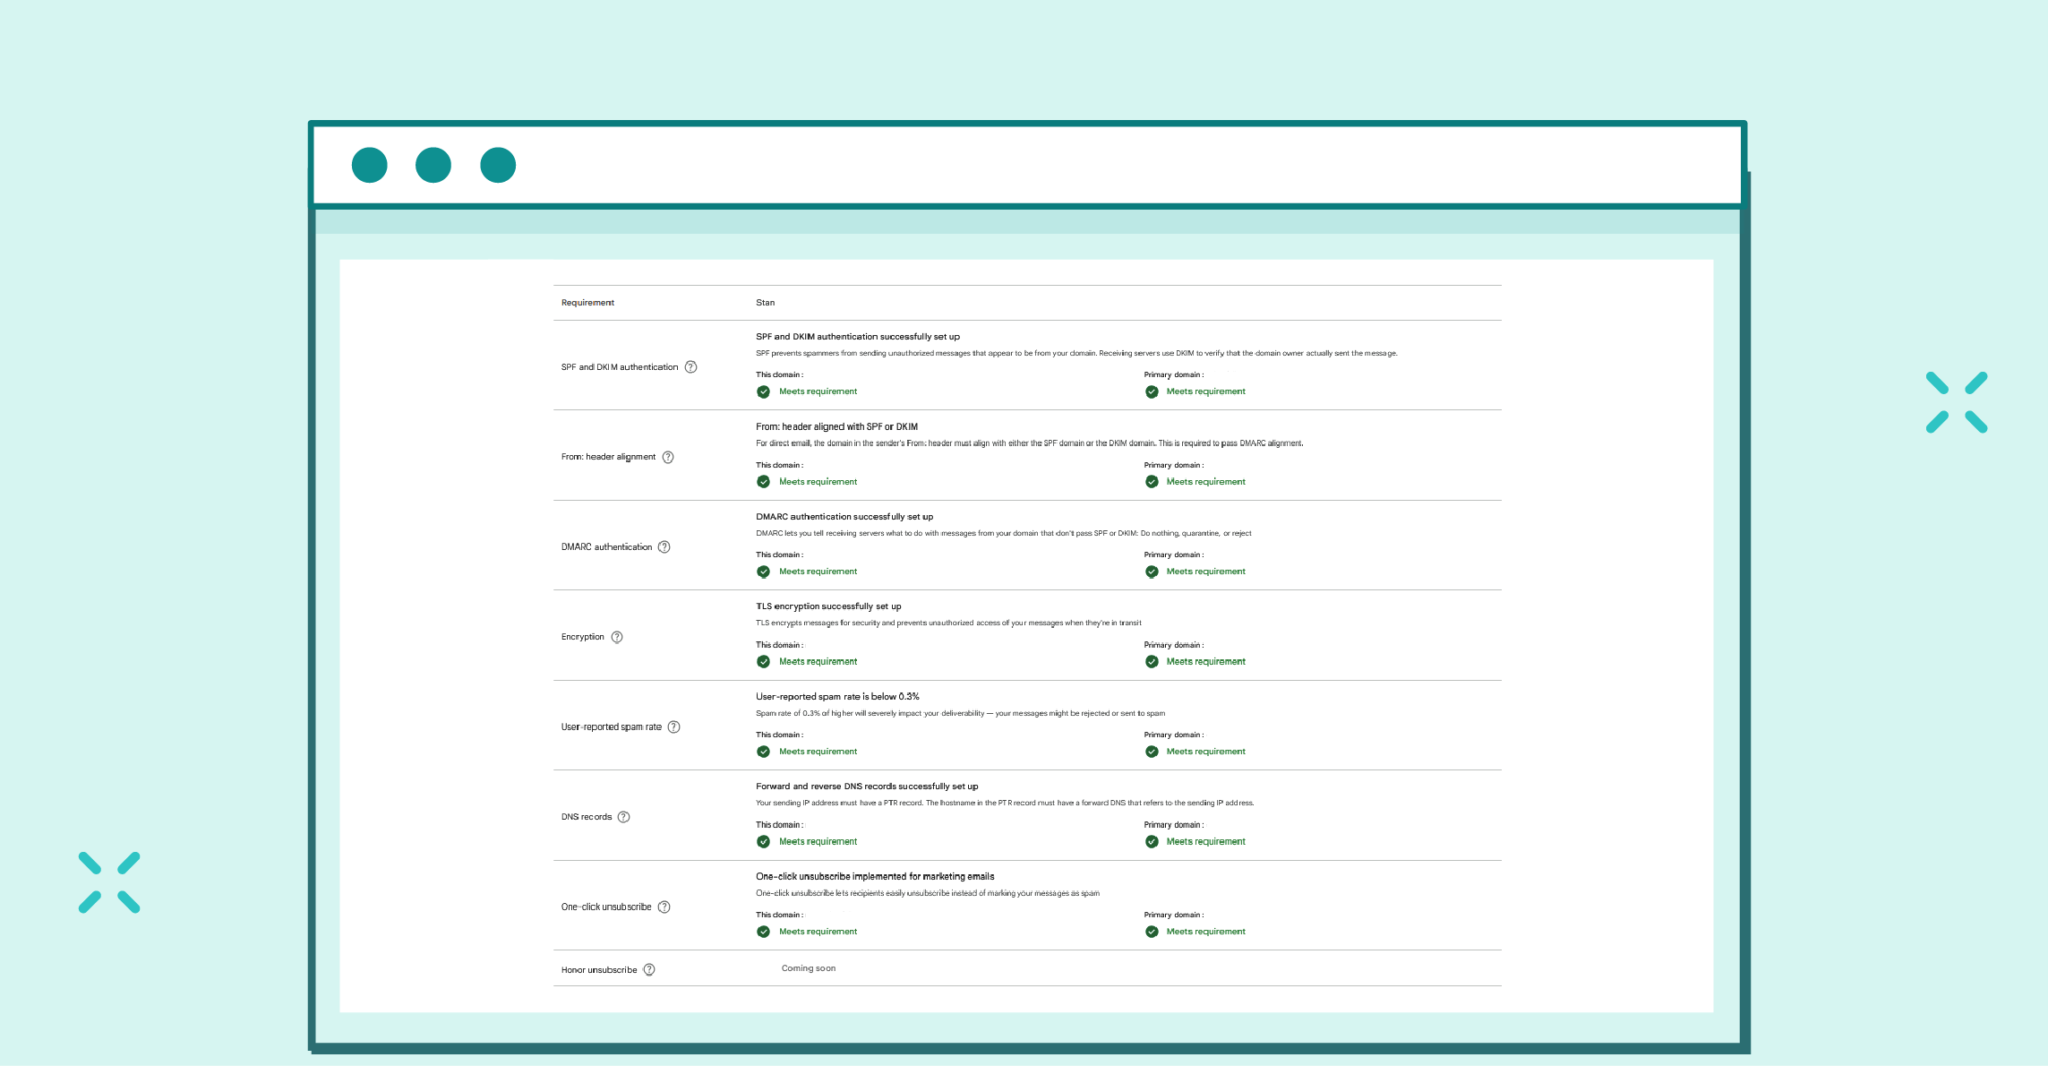Open help for From: header alignment
The height and width of the screenshot is (1066, 2048).
point(670,457)
